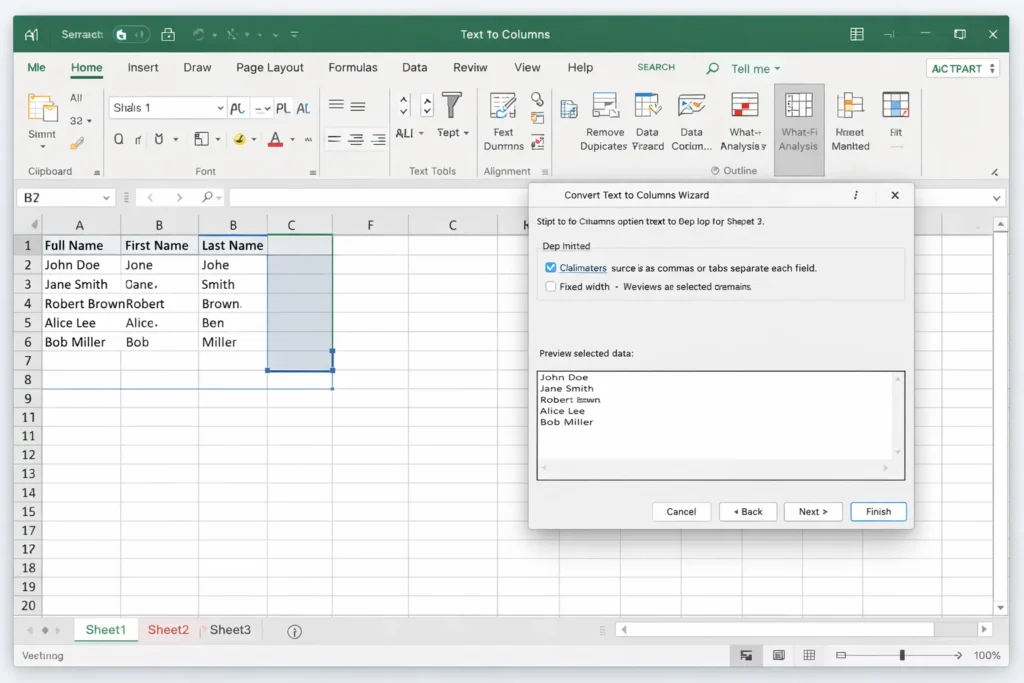Click the Text Dummns ribbon icon
The image size is (1024, 683).
[503, 107]
